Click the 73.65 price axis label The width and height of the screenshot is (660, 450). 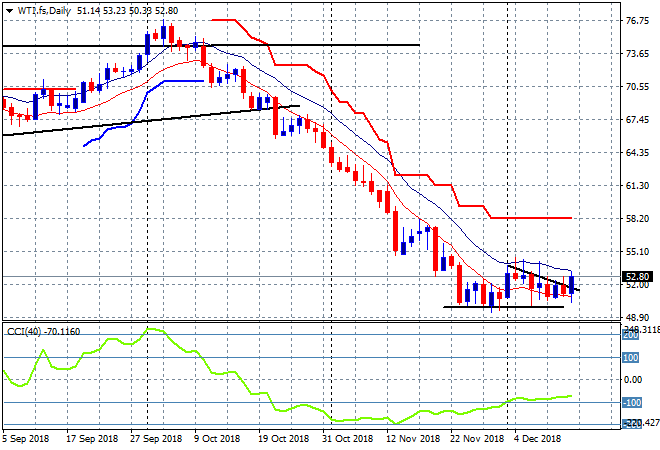coord(637,53)
